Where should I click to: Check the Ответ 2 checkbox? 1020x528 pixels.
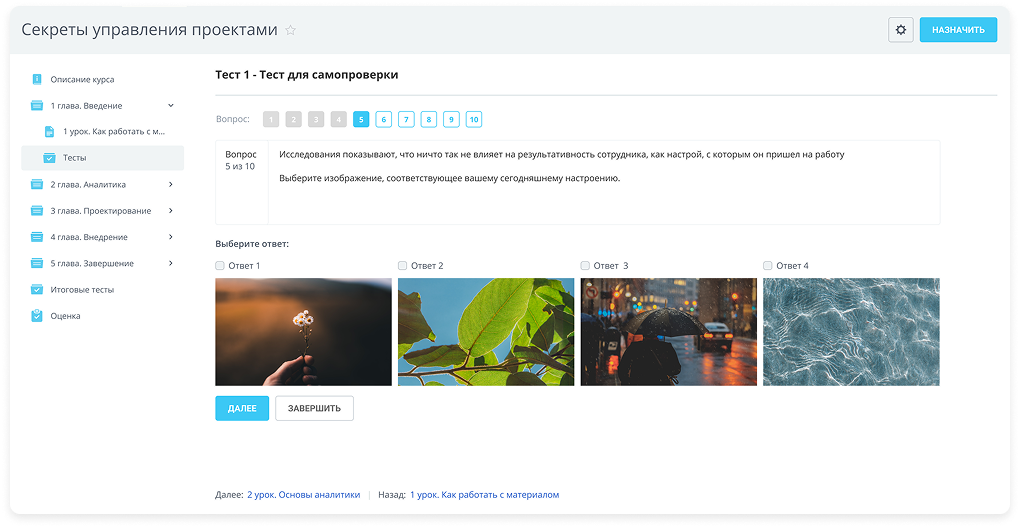[x=403, y=265]
